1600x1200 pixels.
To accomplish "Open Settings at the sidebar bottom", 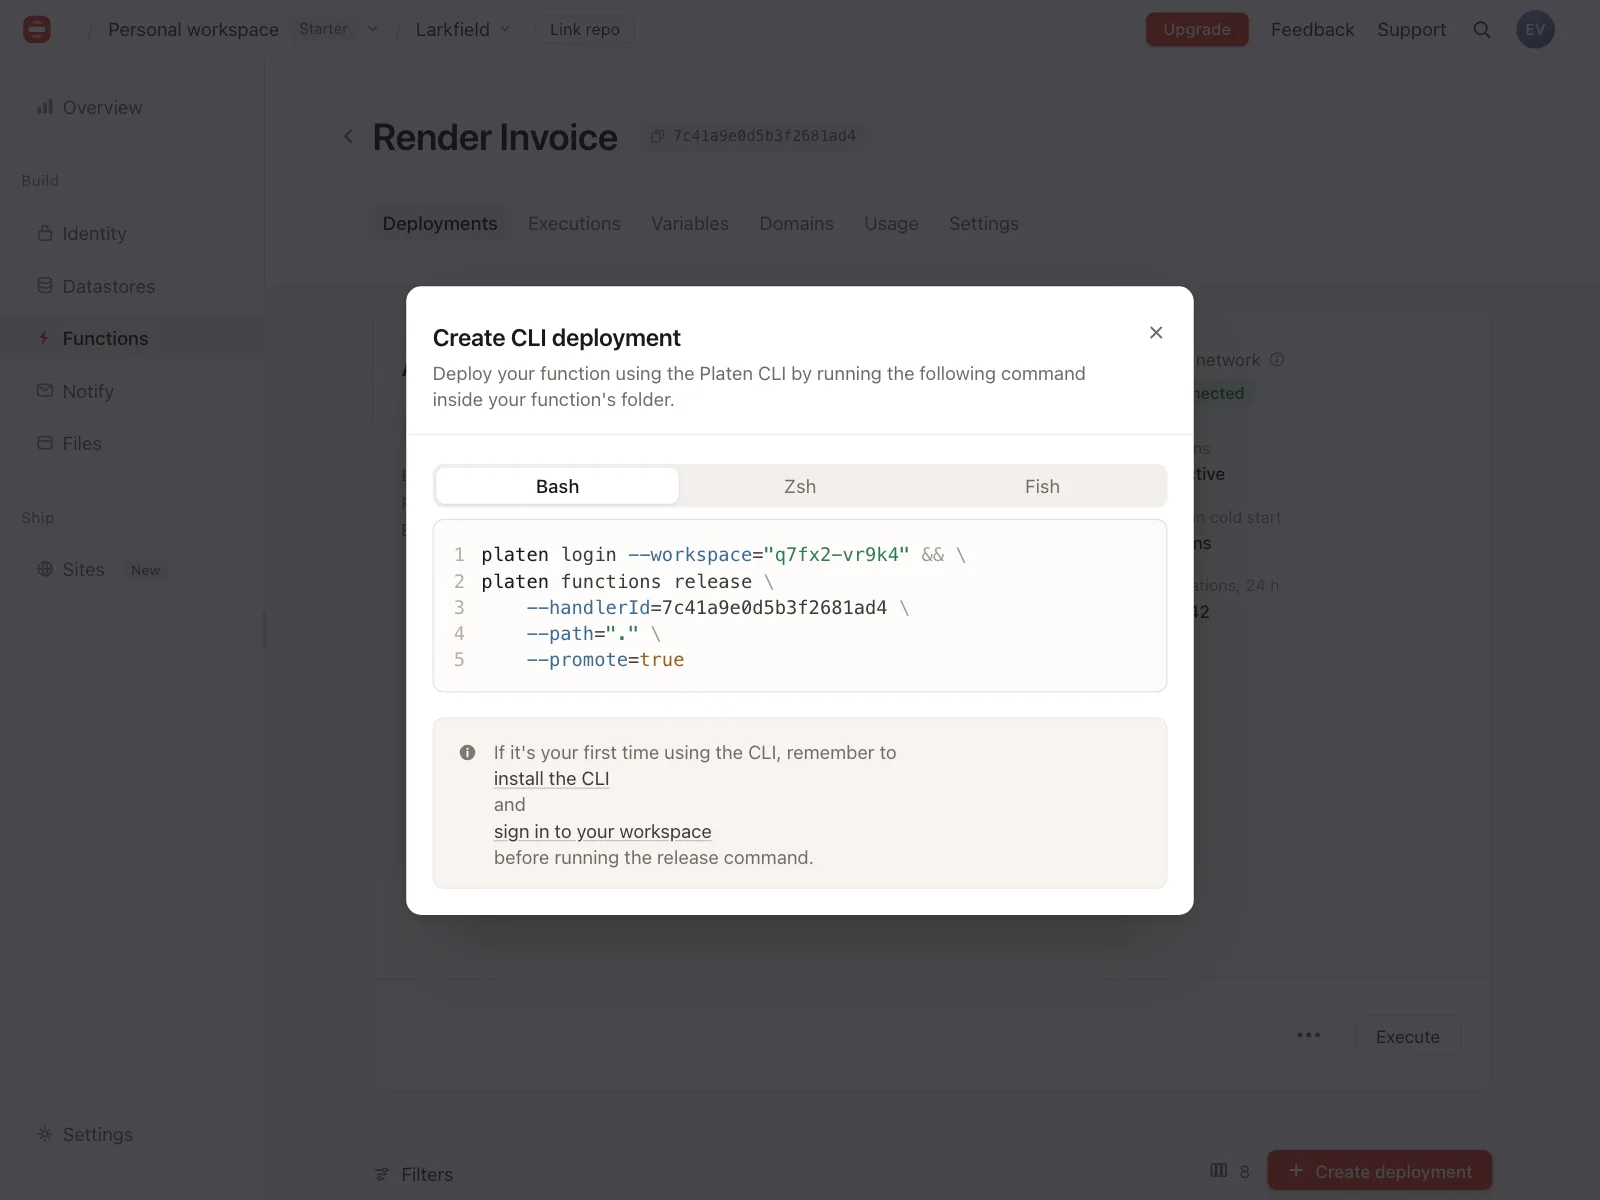I will click(x=97, y=1134).
